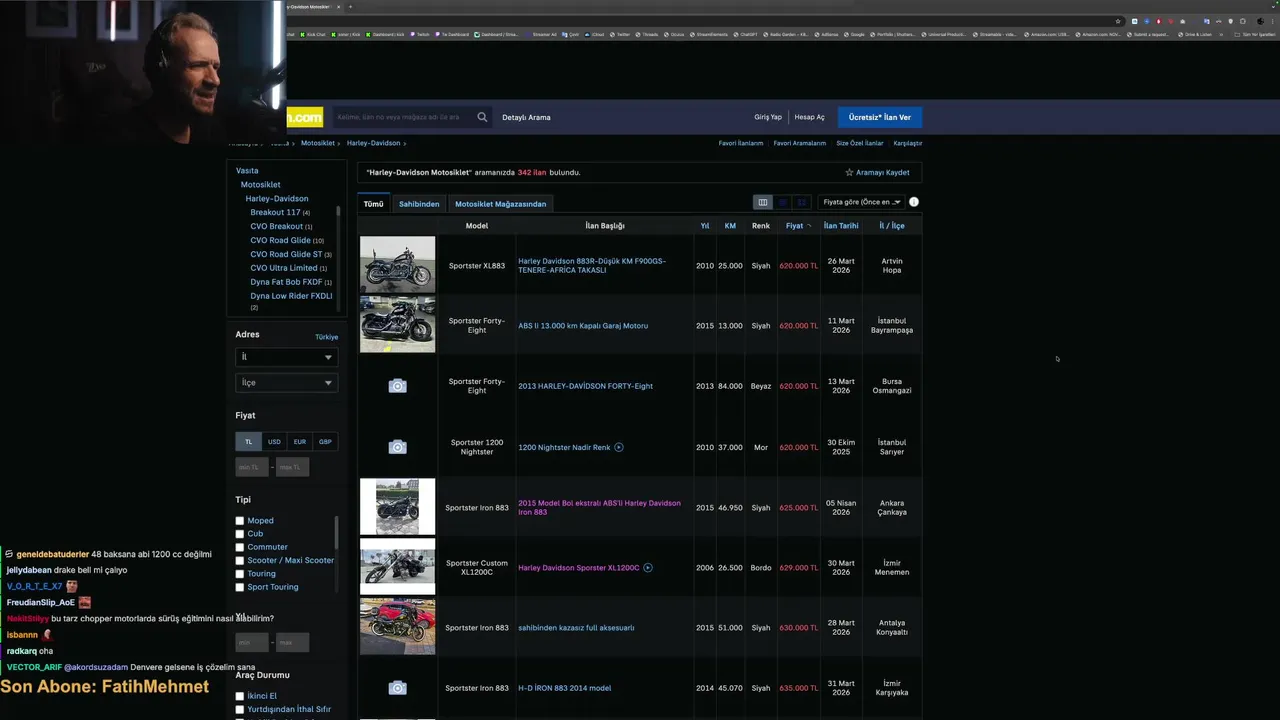This screenshot has width=1280, height=720.
Task: Click the Hesap Aç link
Action: (810, 117)
